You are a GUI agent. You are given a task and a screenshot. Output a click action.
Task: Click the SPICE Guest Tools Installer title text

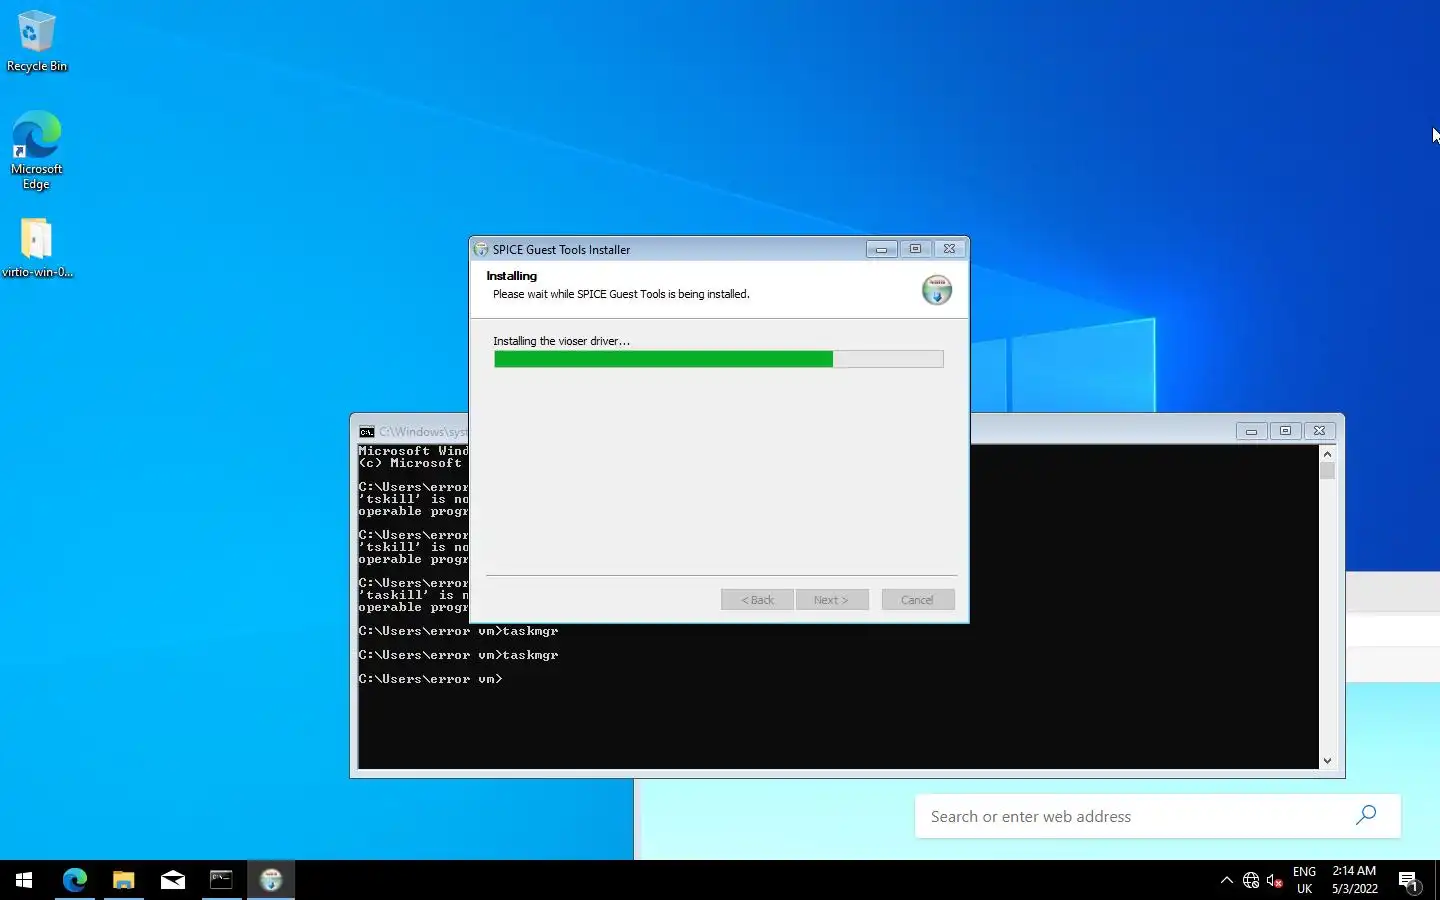coord(561,250)
